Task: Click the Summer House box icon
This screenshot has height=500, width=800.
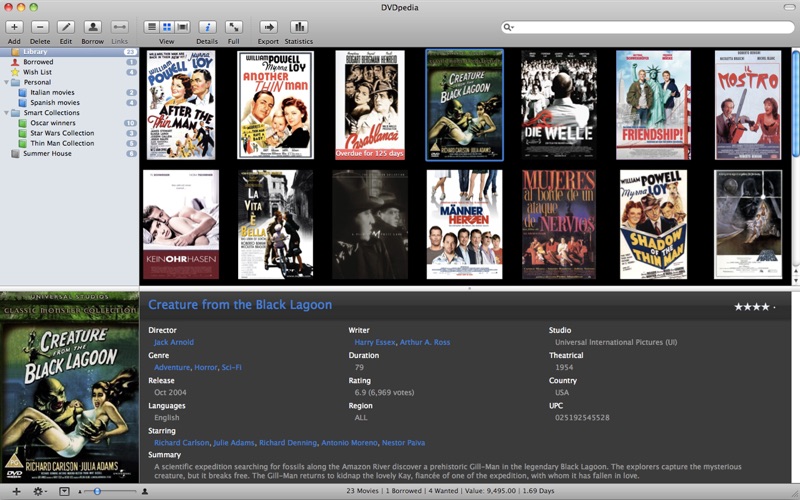Action: 15,154
